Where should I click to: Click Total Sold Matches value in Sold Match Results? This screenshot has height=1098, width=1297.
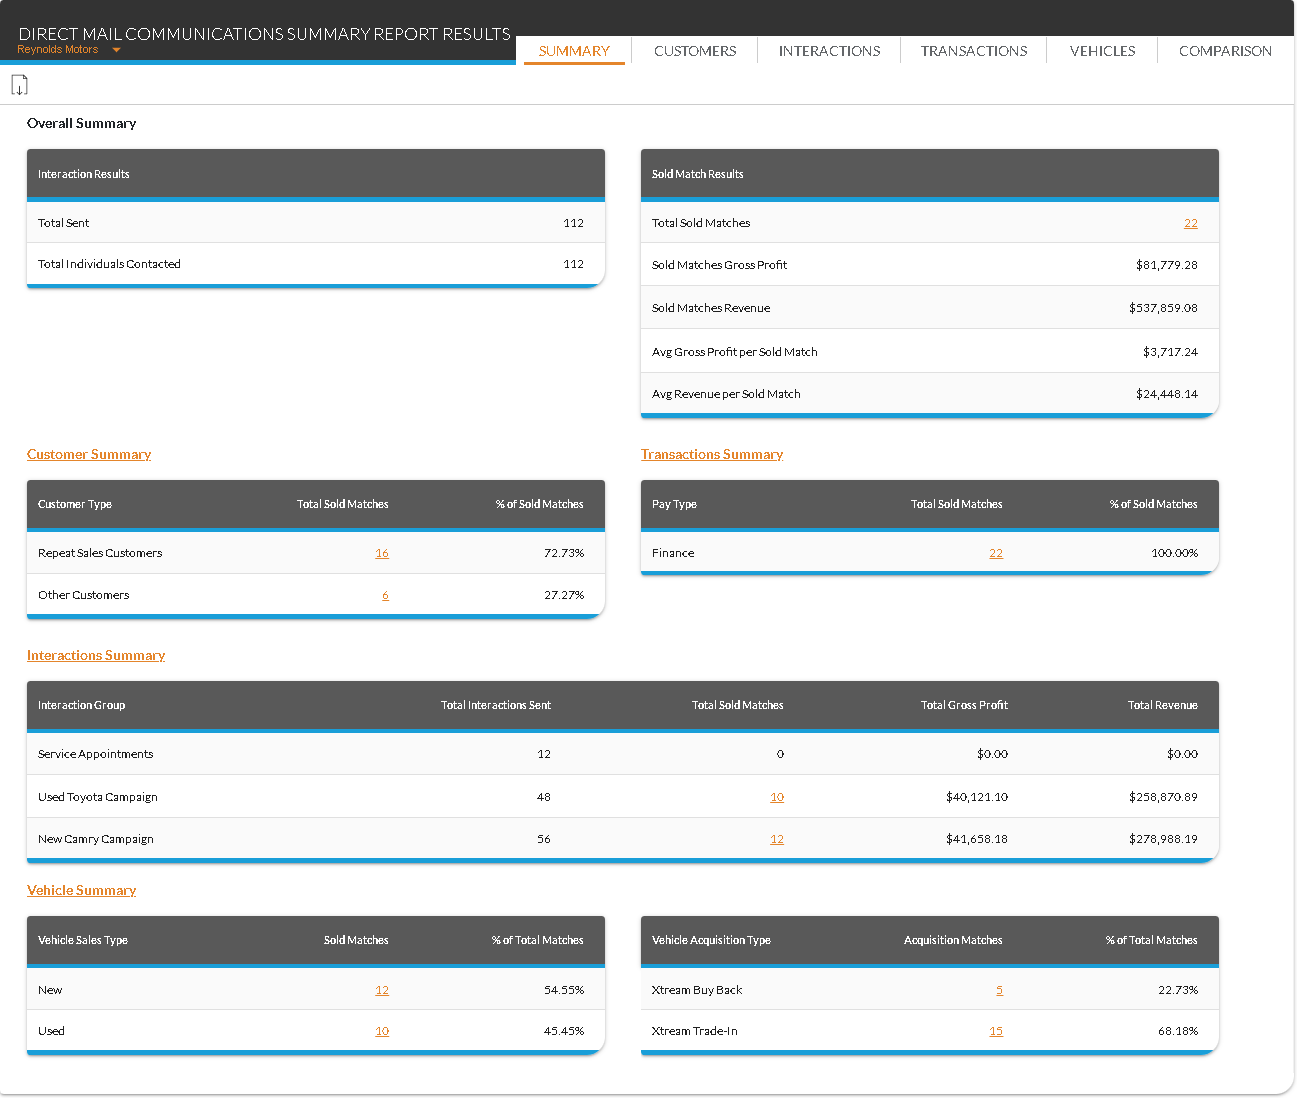coord(1190,223)
